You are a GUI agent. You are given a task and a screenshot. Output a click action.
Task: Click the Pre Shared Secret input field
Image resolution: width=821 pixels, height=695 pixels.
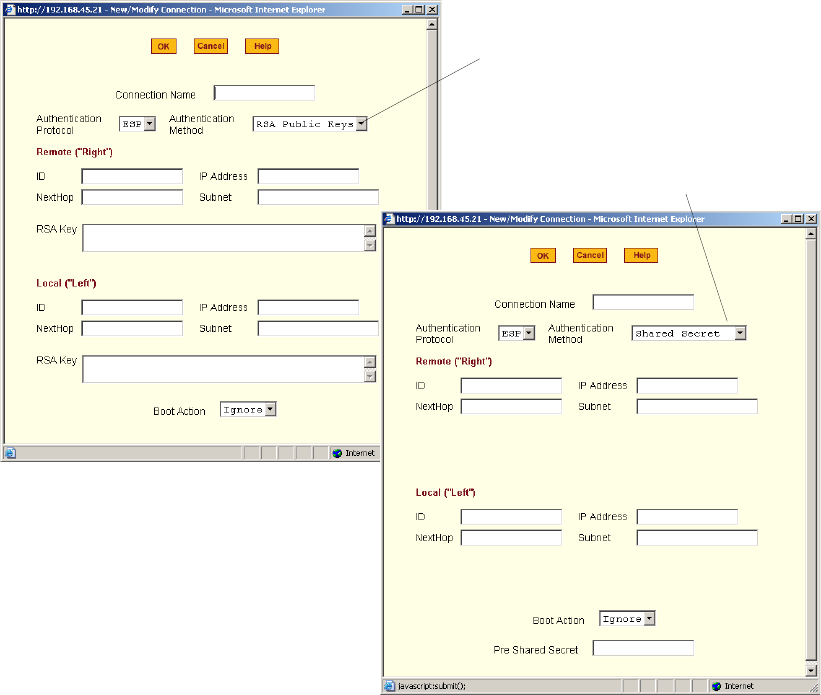pyautogui.click(x=643, y=648)
